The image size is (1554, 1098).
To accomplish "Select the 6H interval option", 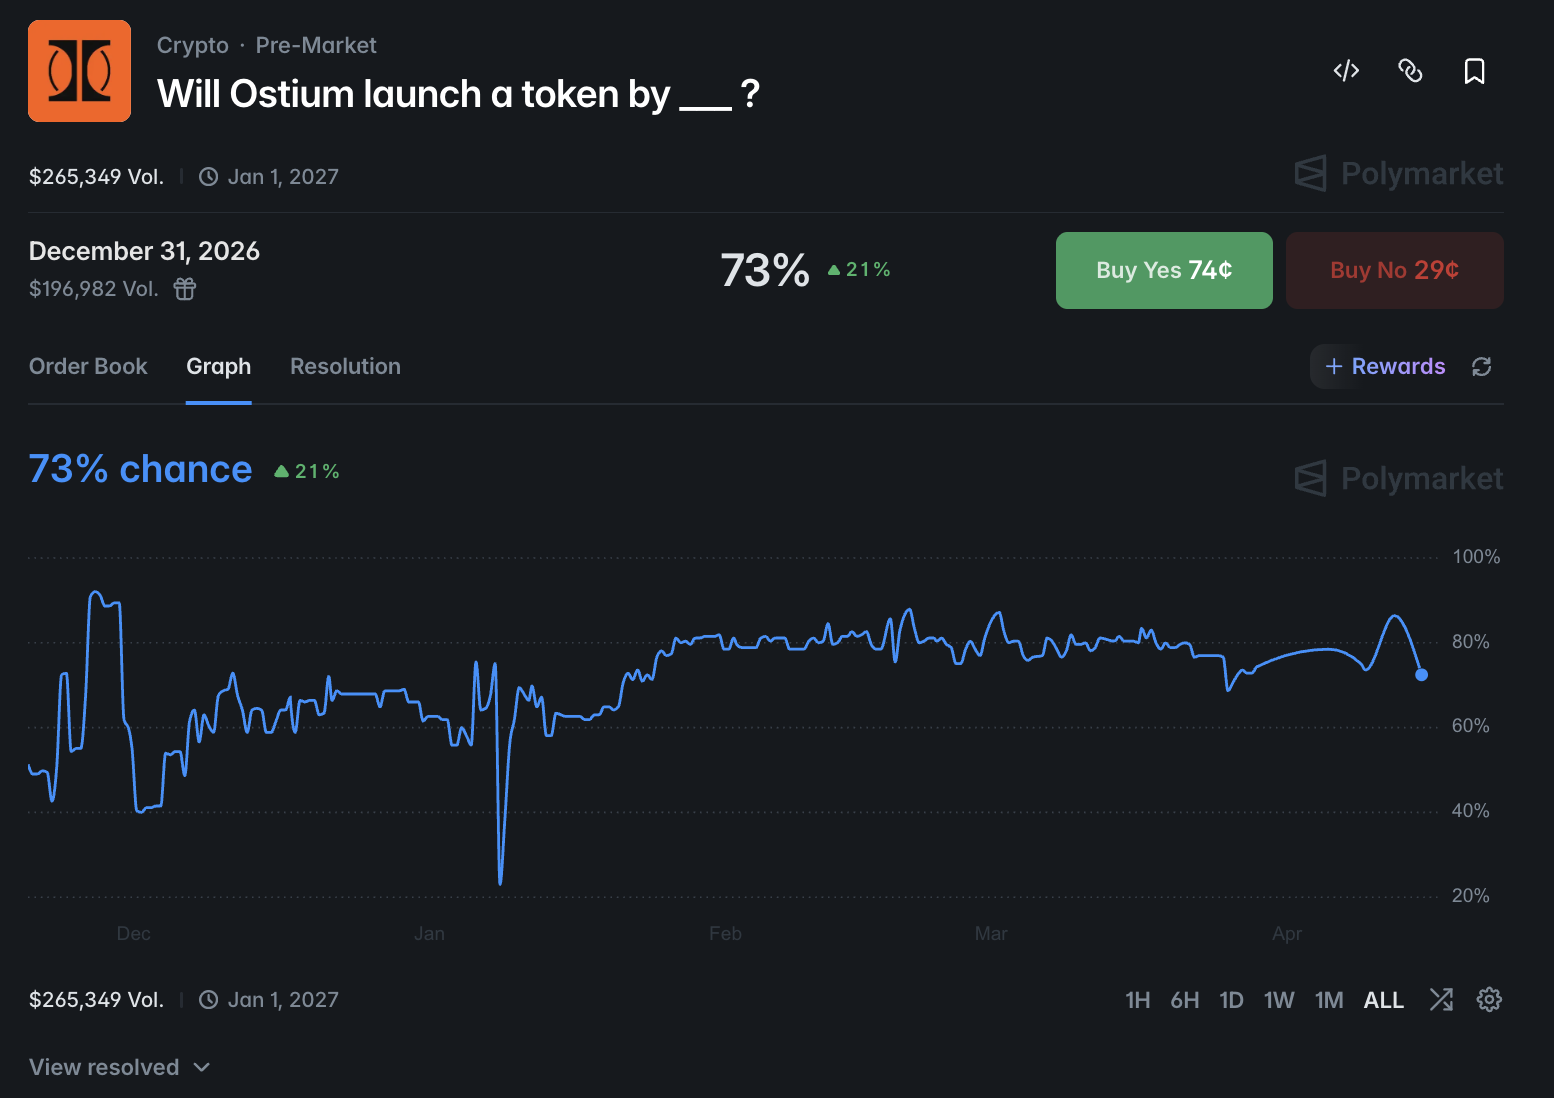I will click(x=1184, y=999).
